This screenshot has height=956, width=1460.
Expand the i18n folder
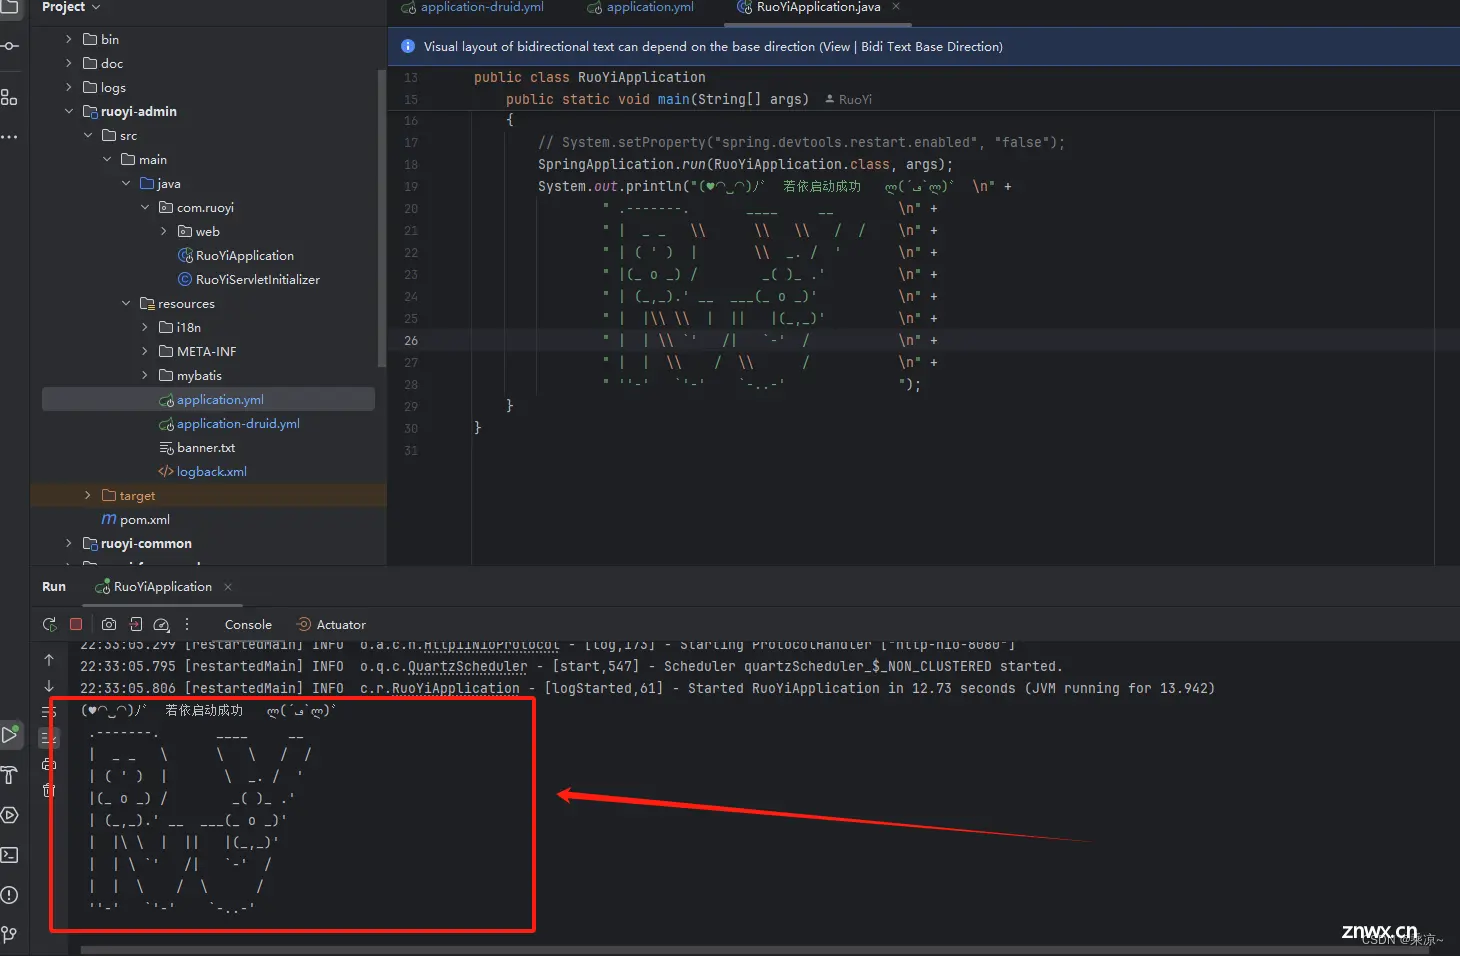(145, 327)
